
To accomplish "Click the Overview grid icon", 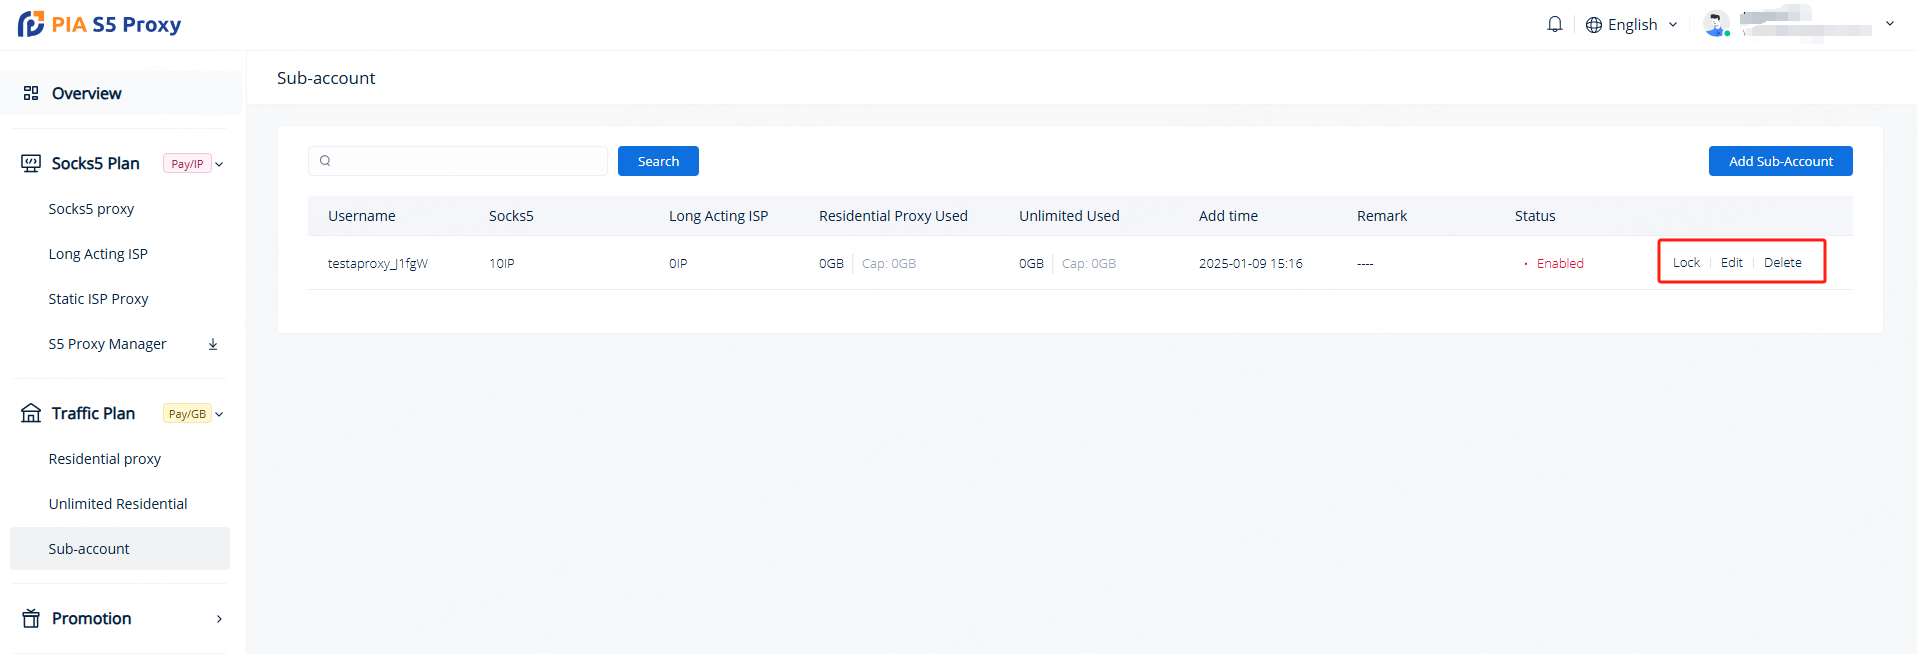I will pos(31,93).
